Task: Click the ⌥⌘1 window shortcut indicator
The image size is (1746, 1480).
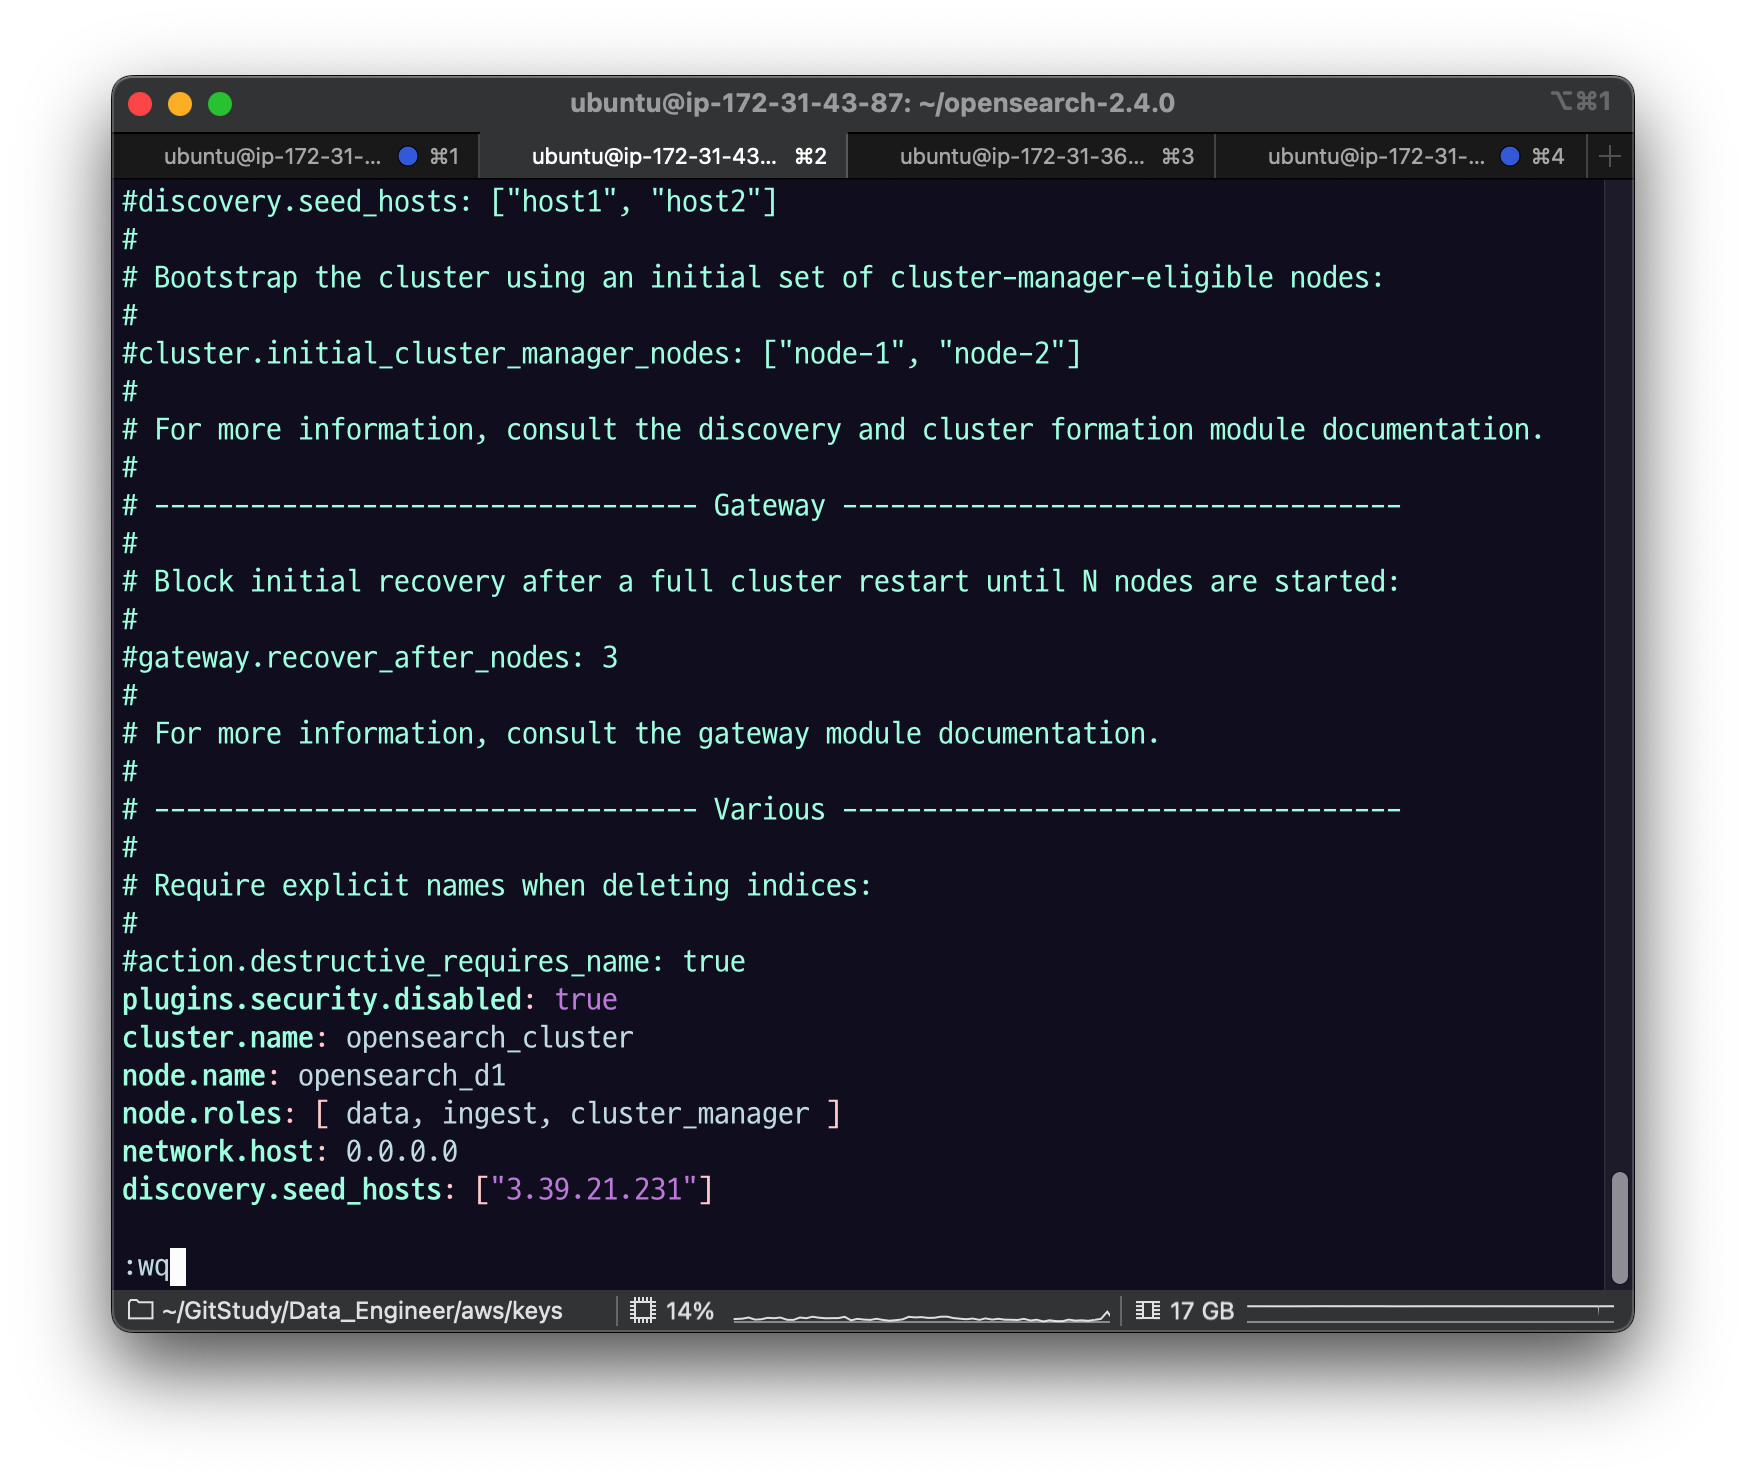Action: (x=1581, y=101)
